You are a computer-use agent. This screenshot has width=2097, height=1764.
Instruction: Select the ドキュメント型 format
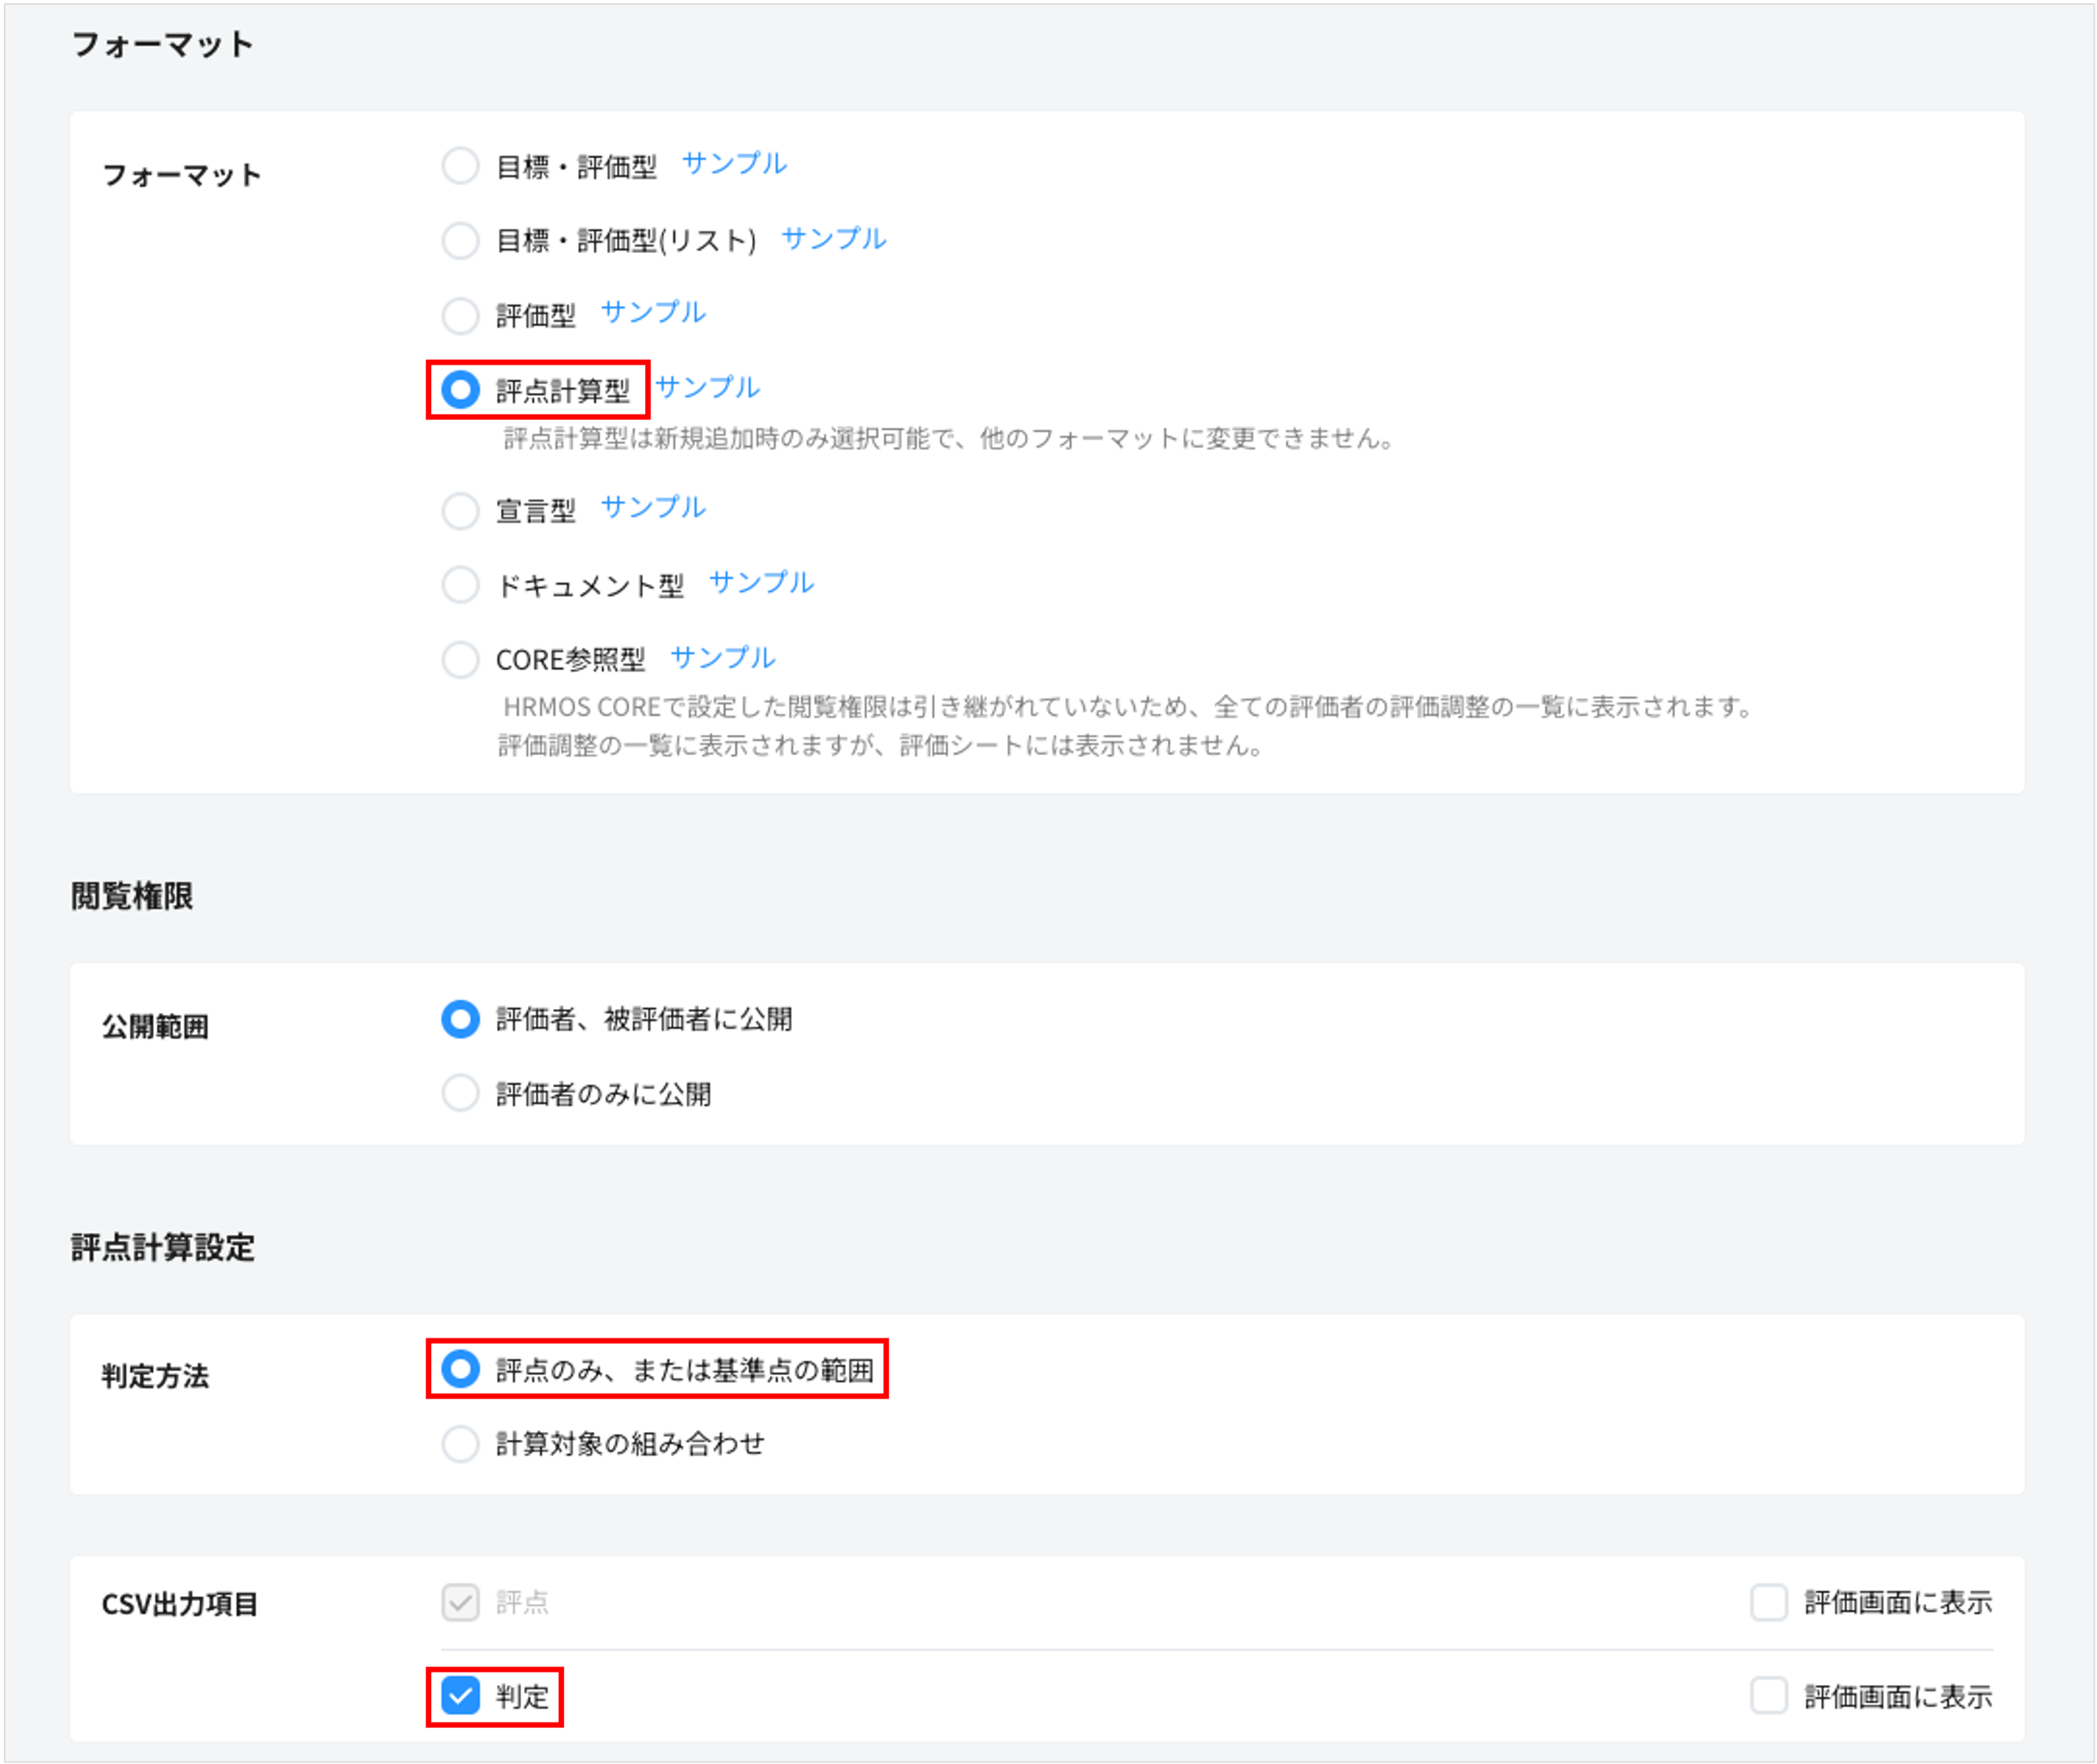click(460, 585)
